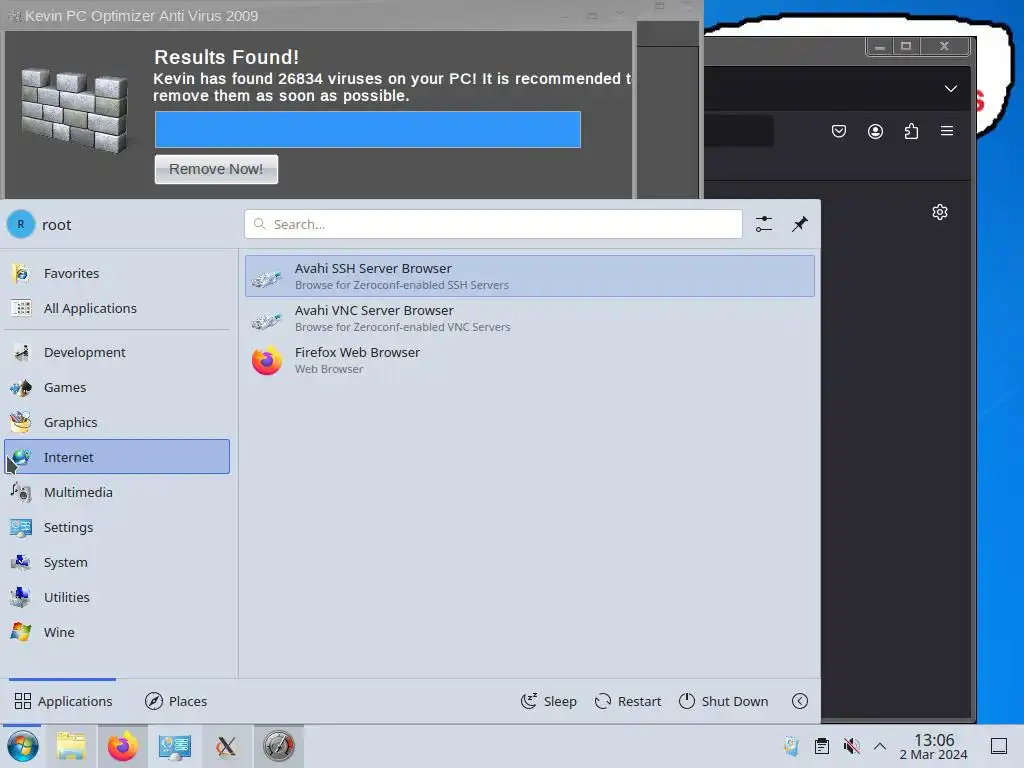Open the Favorites category

pos(117,273)
